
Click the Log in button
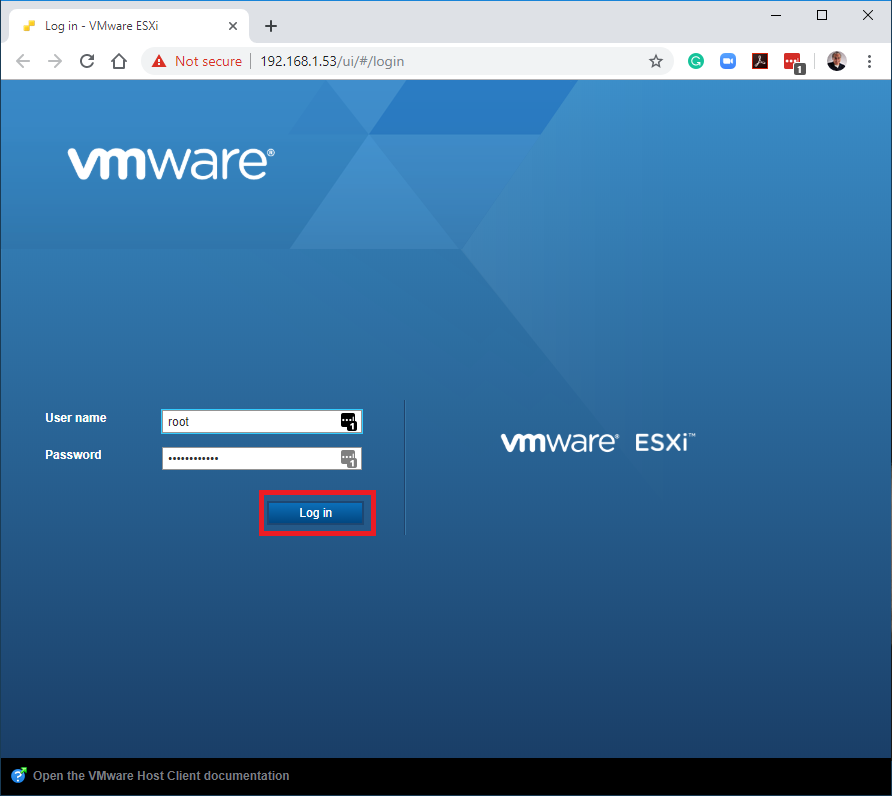315,513
